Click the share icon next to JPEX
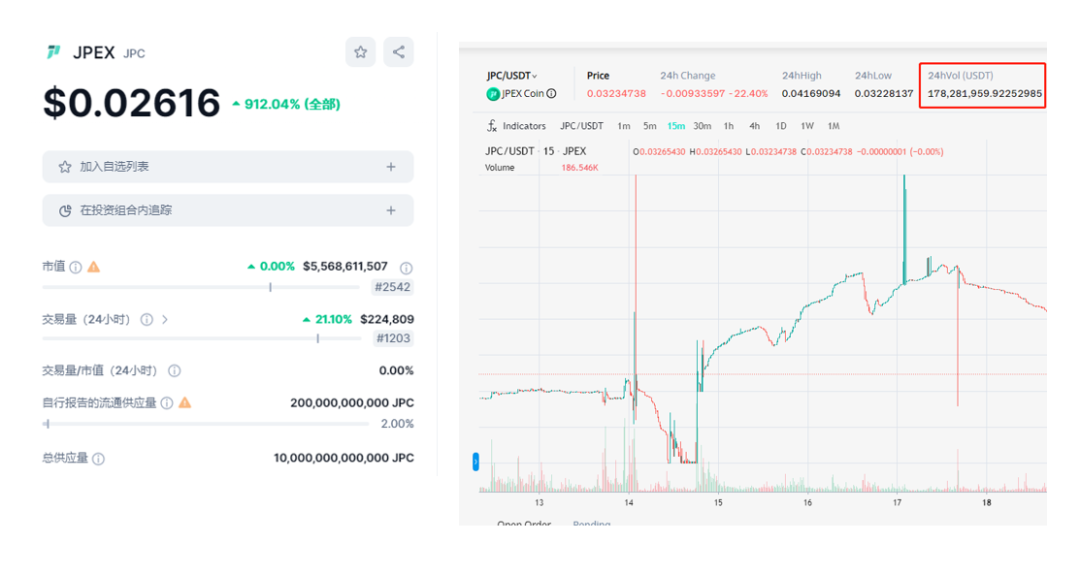1080x575 pixels. pyautogui.click(x=398, y=52)
